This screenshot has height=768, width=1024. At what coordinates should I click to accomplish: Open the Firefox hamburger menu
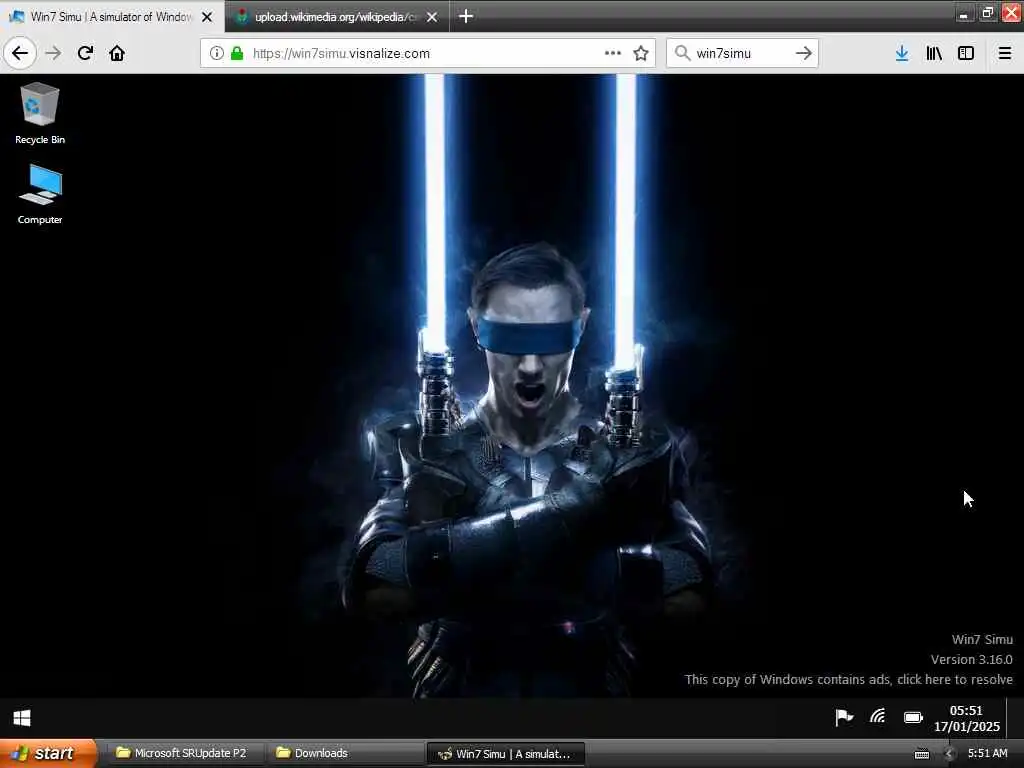point(1005,53)
